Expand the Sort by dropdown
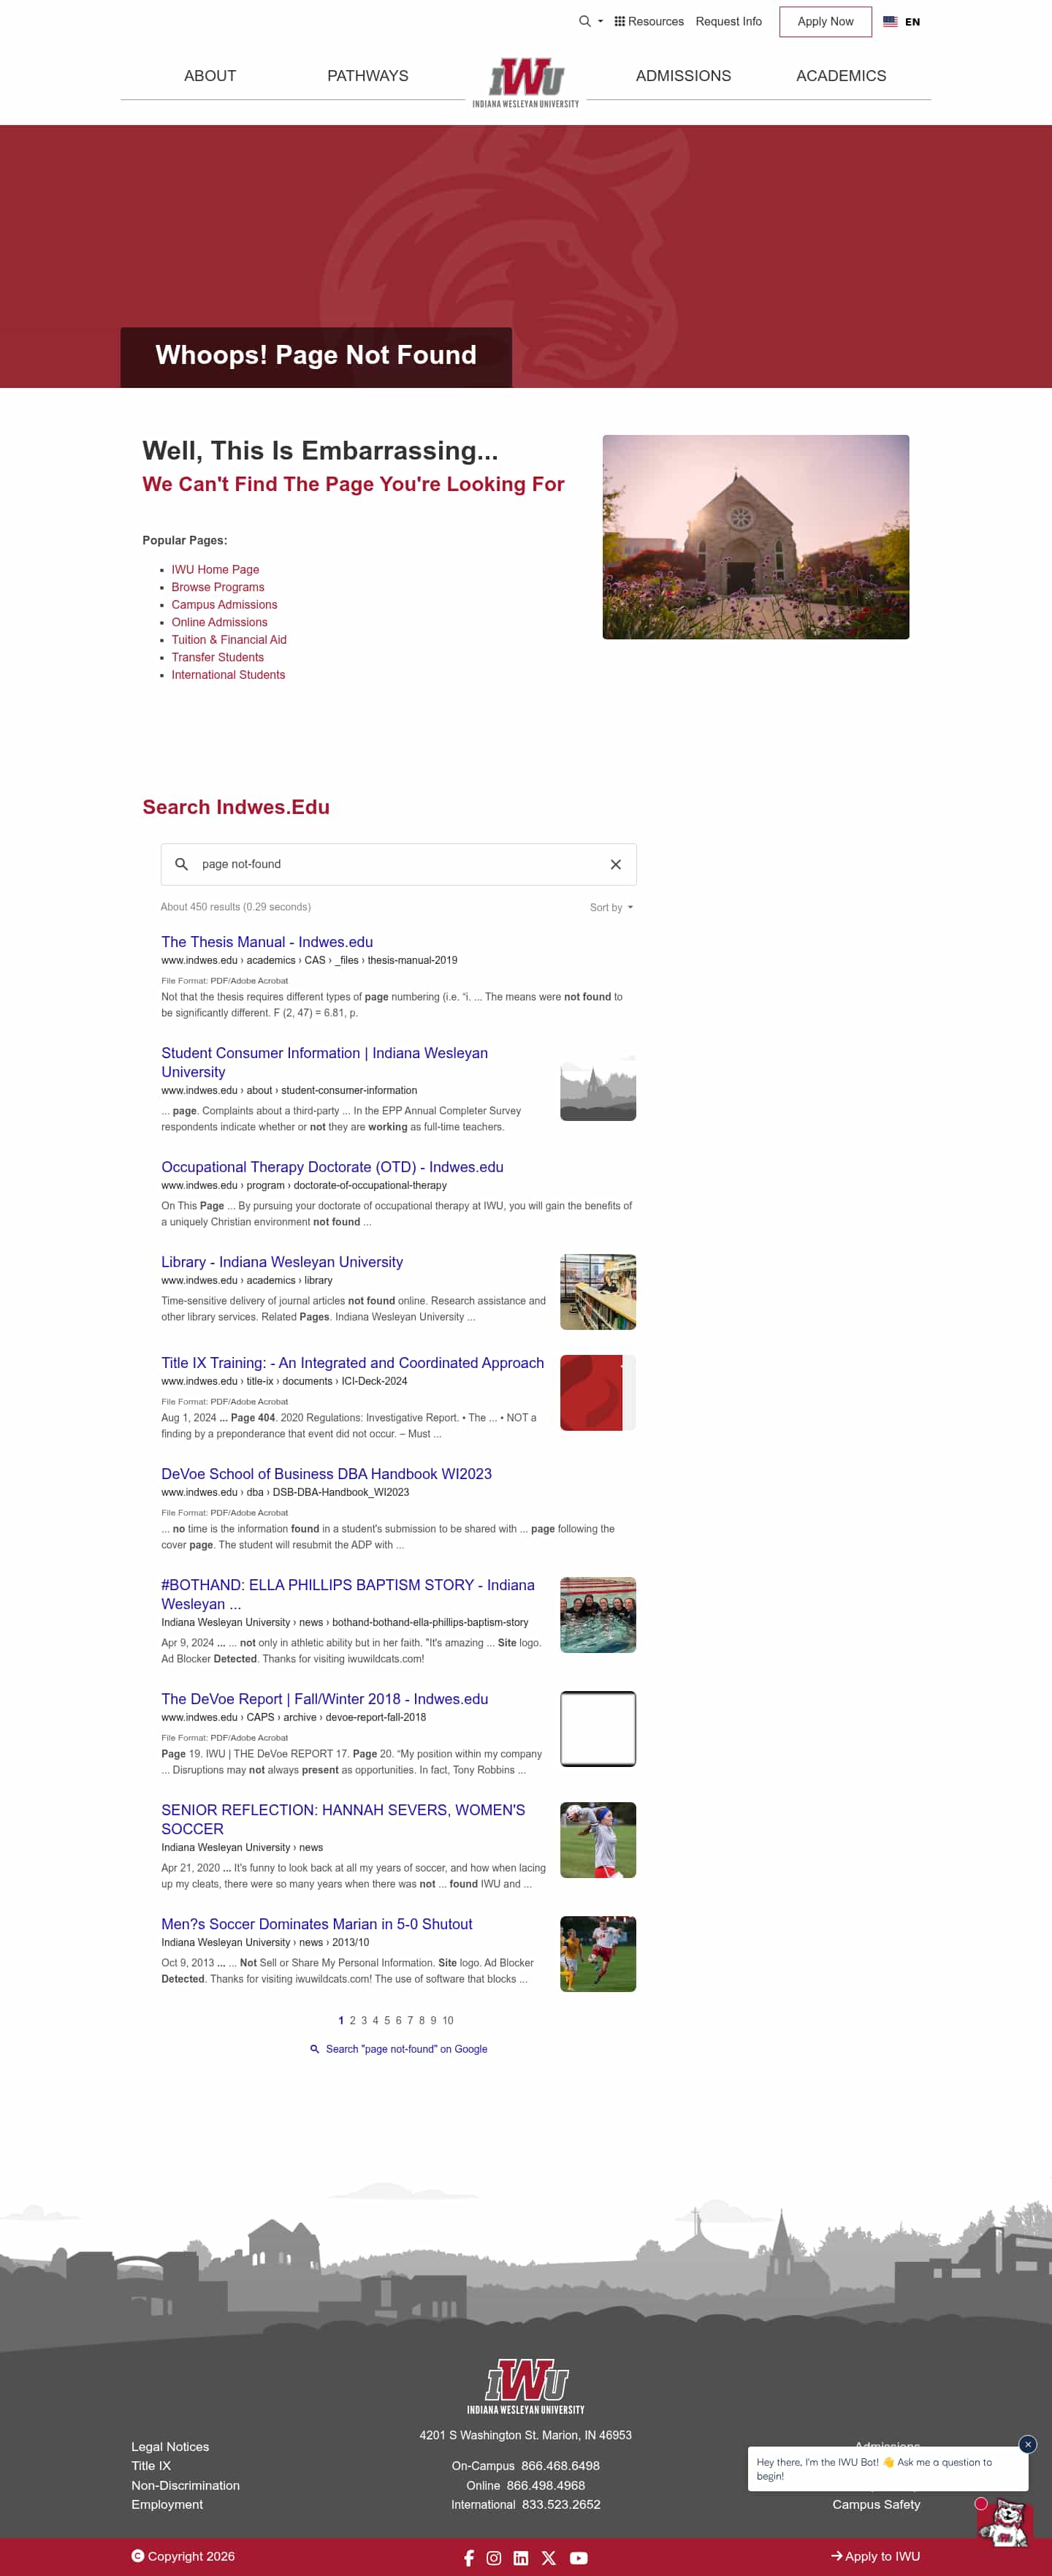The width and height of the screenshot is (1052, 2576). coord(611,907)
